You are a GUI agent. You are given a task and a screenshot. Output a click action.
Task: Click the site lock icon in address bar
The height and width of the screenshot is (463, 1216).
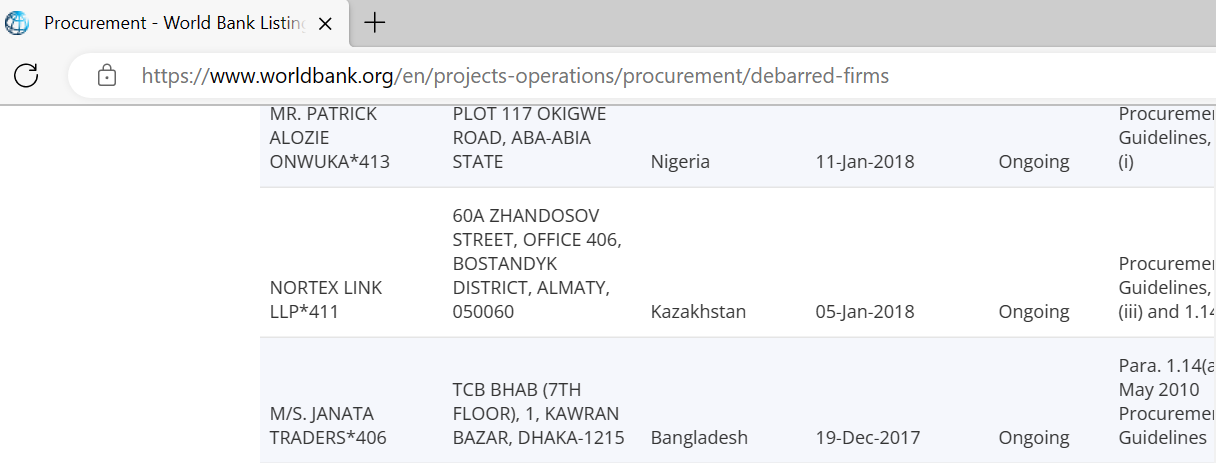[x=107, y=75]
